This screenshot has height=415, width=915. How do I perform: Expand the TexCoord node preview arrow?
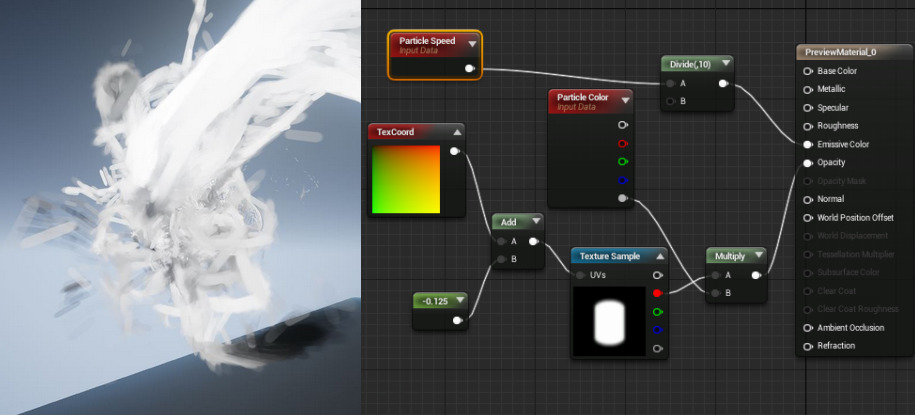[x=457, y=132]
